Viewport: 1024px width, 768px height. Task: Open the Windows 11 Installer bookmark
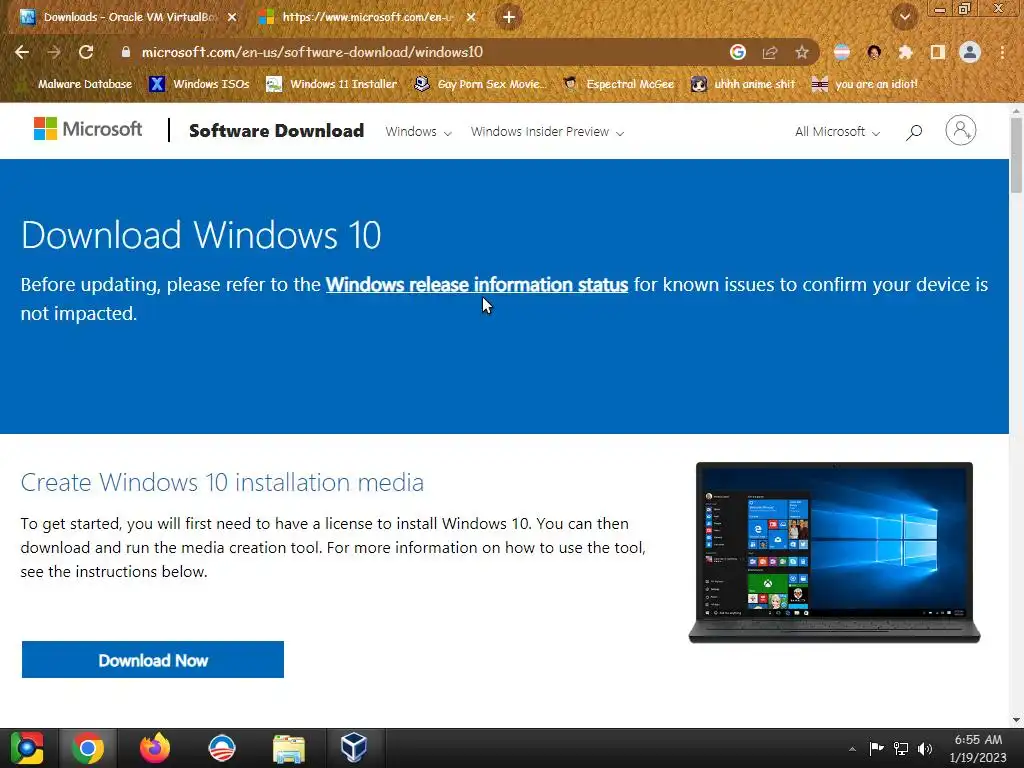pyautogui.click(x=332, y=84)
